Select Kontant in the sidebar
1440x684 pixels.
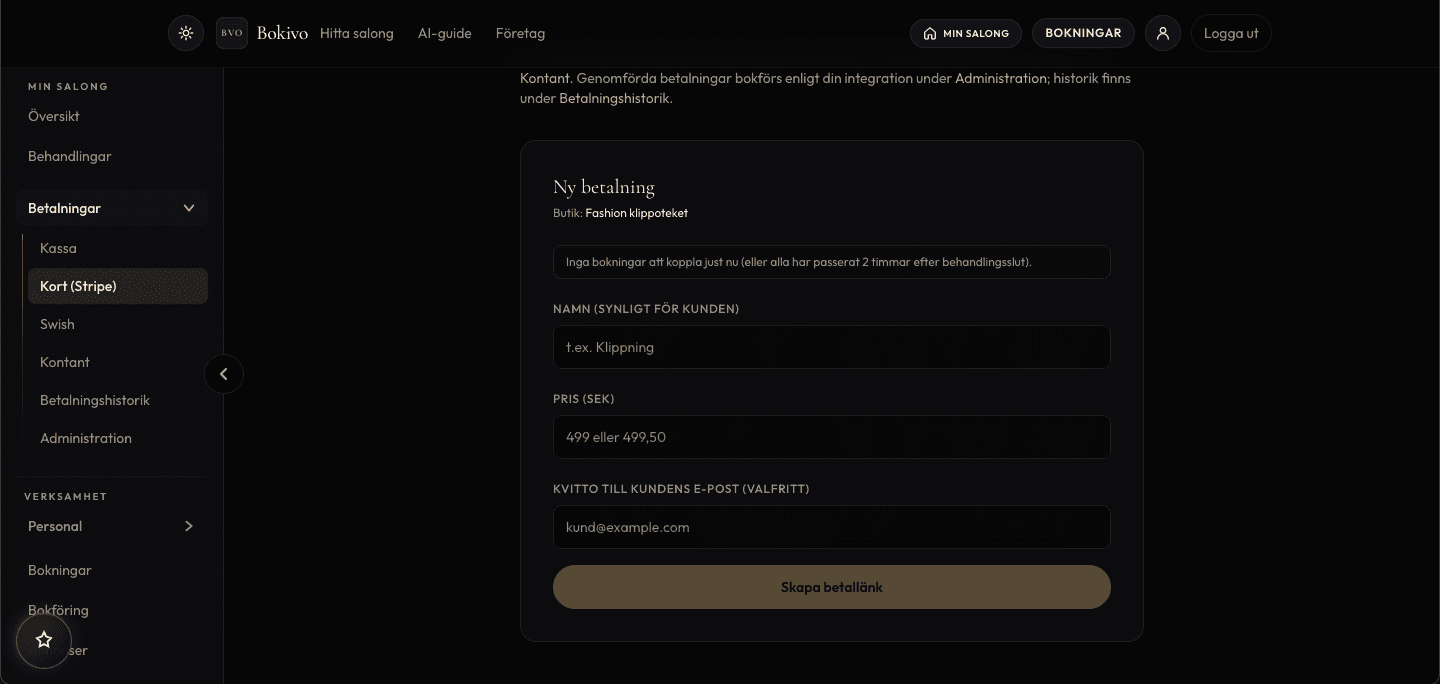pyautogui.click(x=65, y=362)
